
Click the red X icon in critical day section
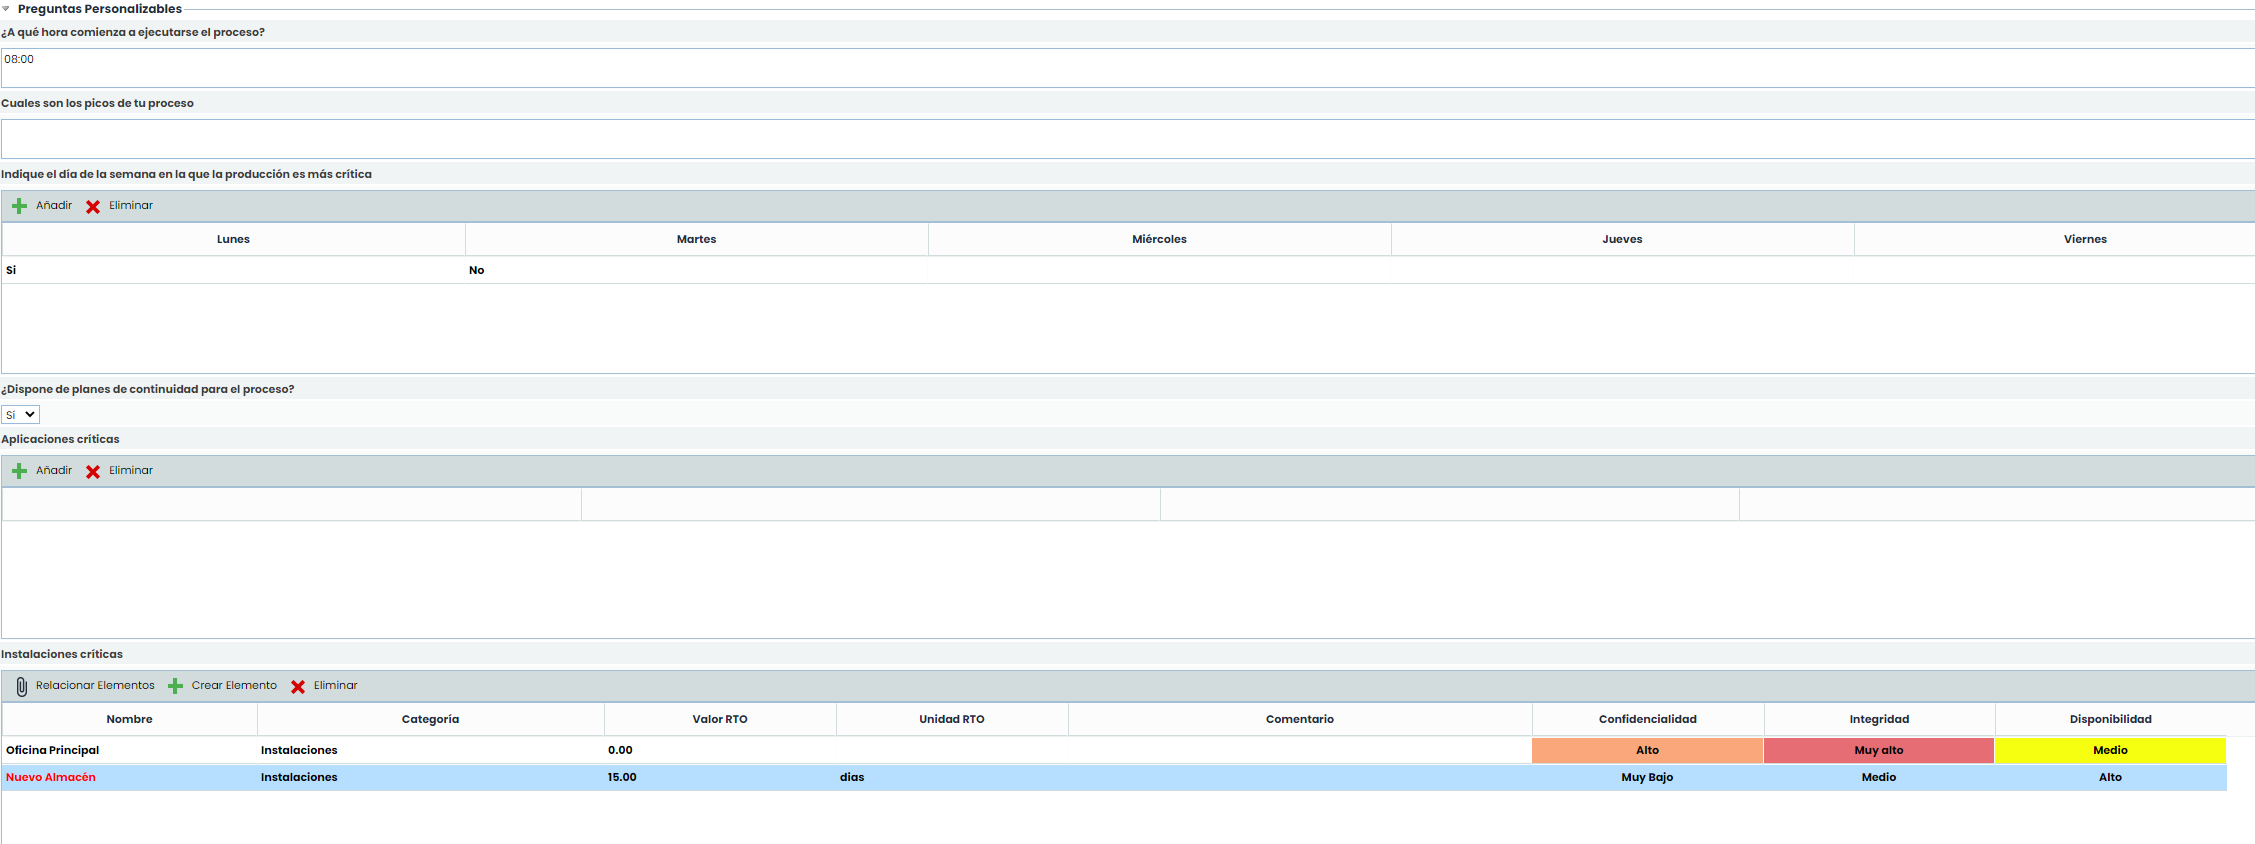coord(93,206)
